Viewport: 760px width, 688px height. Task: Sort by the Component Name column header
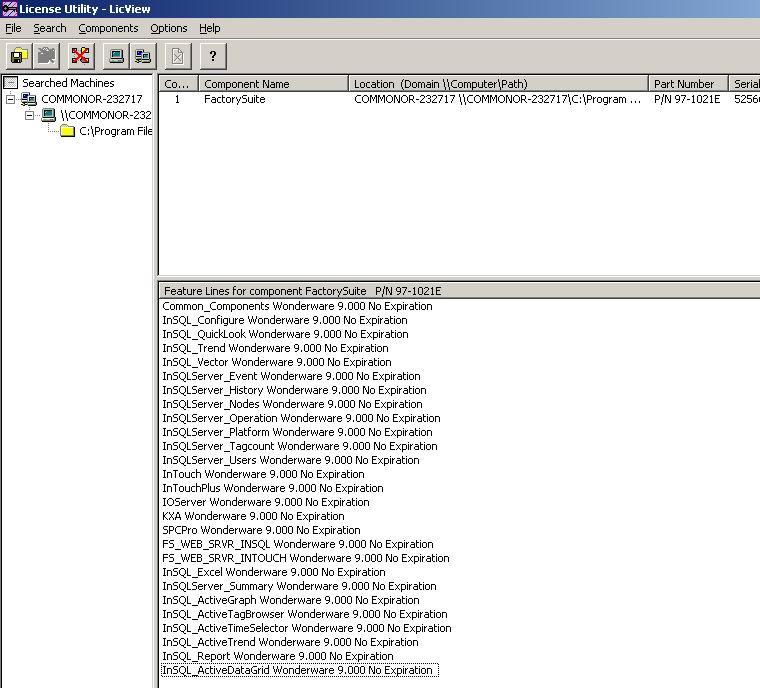click(x=274, y=84)
